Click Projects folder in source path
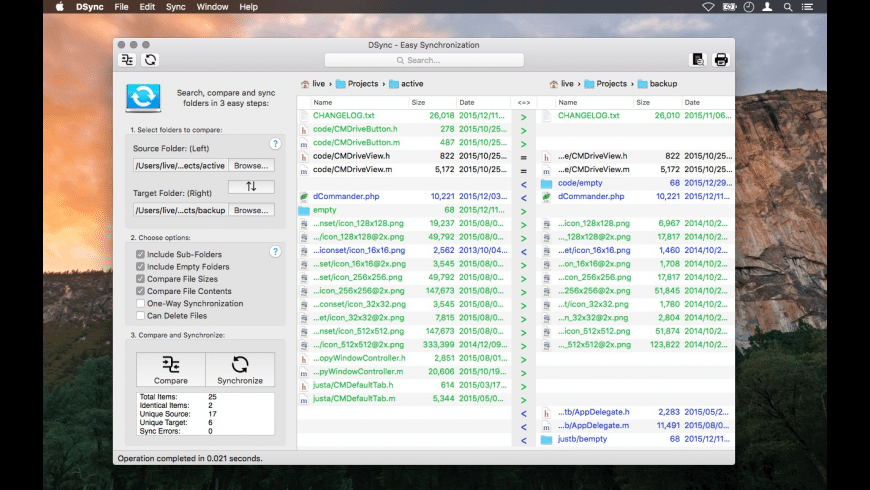870x490 pixels. tap(357, 84)
